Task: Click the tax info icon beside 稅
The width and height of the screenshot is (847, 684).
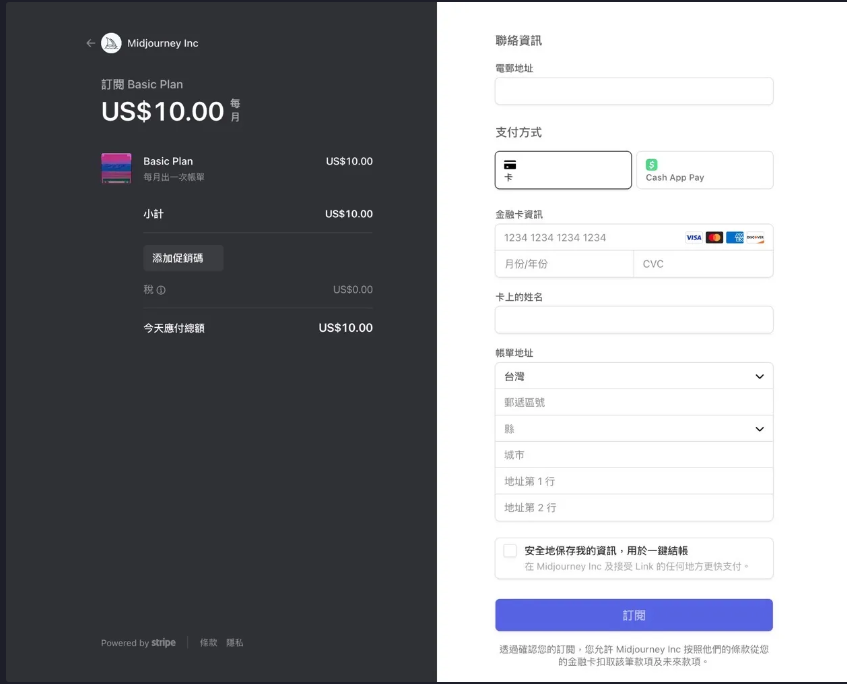Action: [161, 290]
